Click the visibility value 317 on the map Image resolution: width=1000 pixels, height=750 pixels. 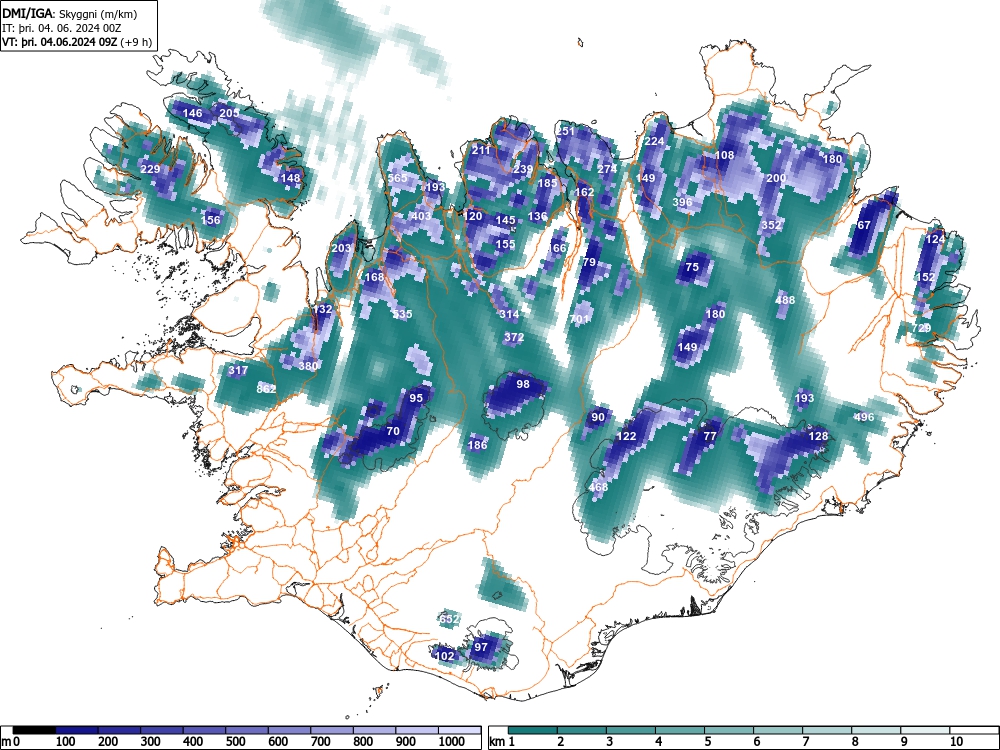pos(238,371)
